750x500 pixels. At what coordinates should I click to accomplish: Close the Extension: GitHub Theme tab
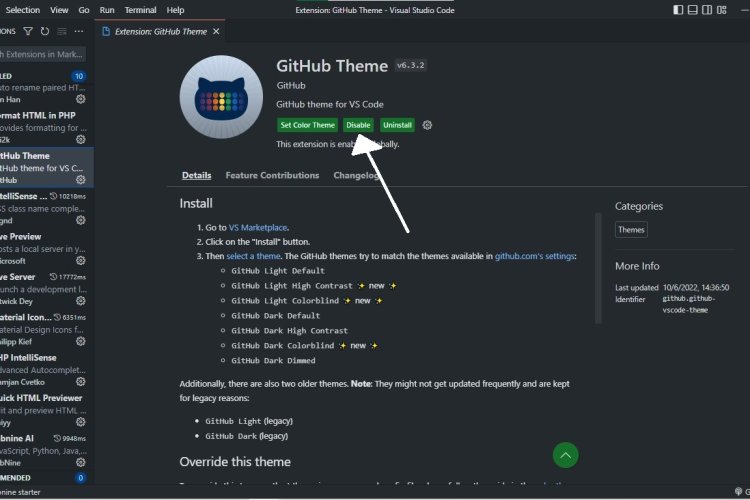coord(216,31)
